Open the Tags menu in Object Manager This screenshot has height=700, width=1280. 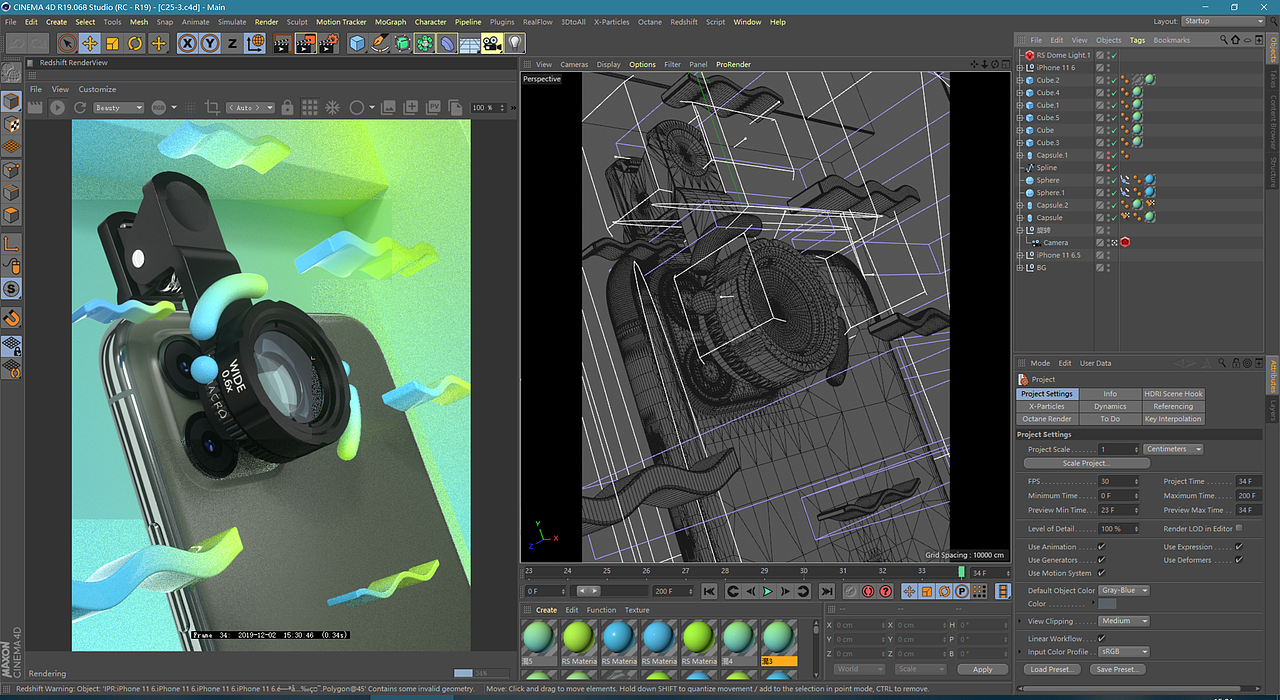coord(1137,40)
